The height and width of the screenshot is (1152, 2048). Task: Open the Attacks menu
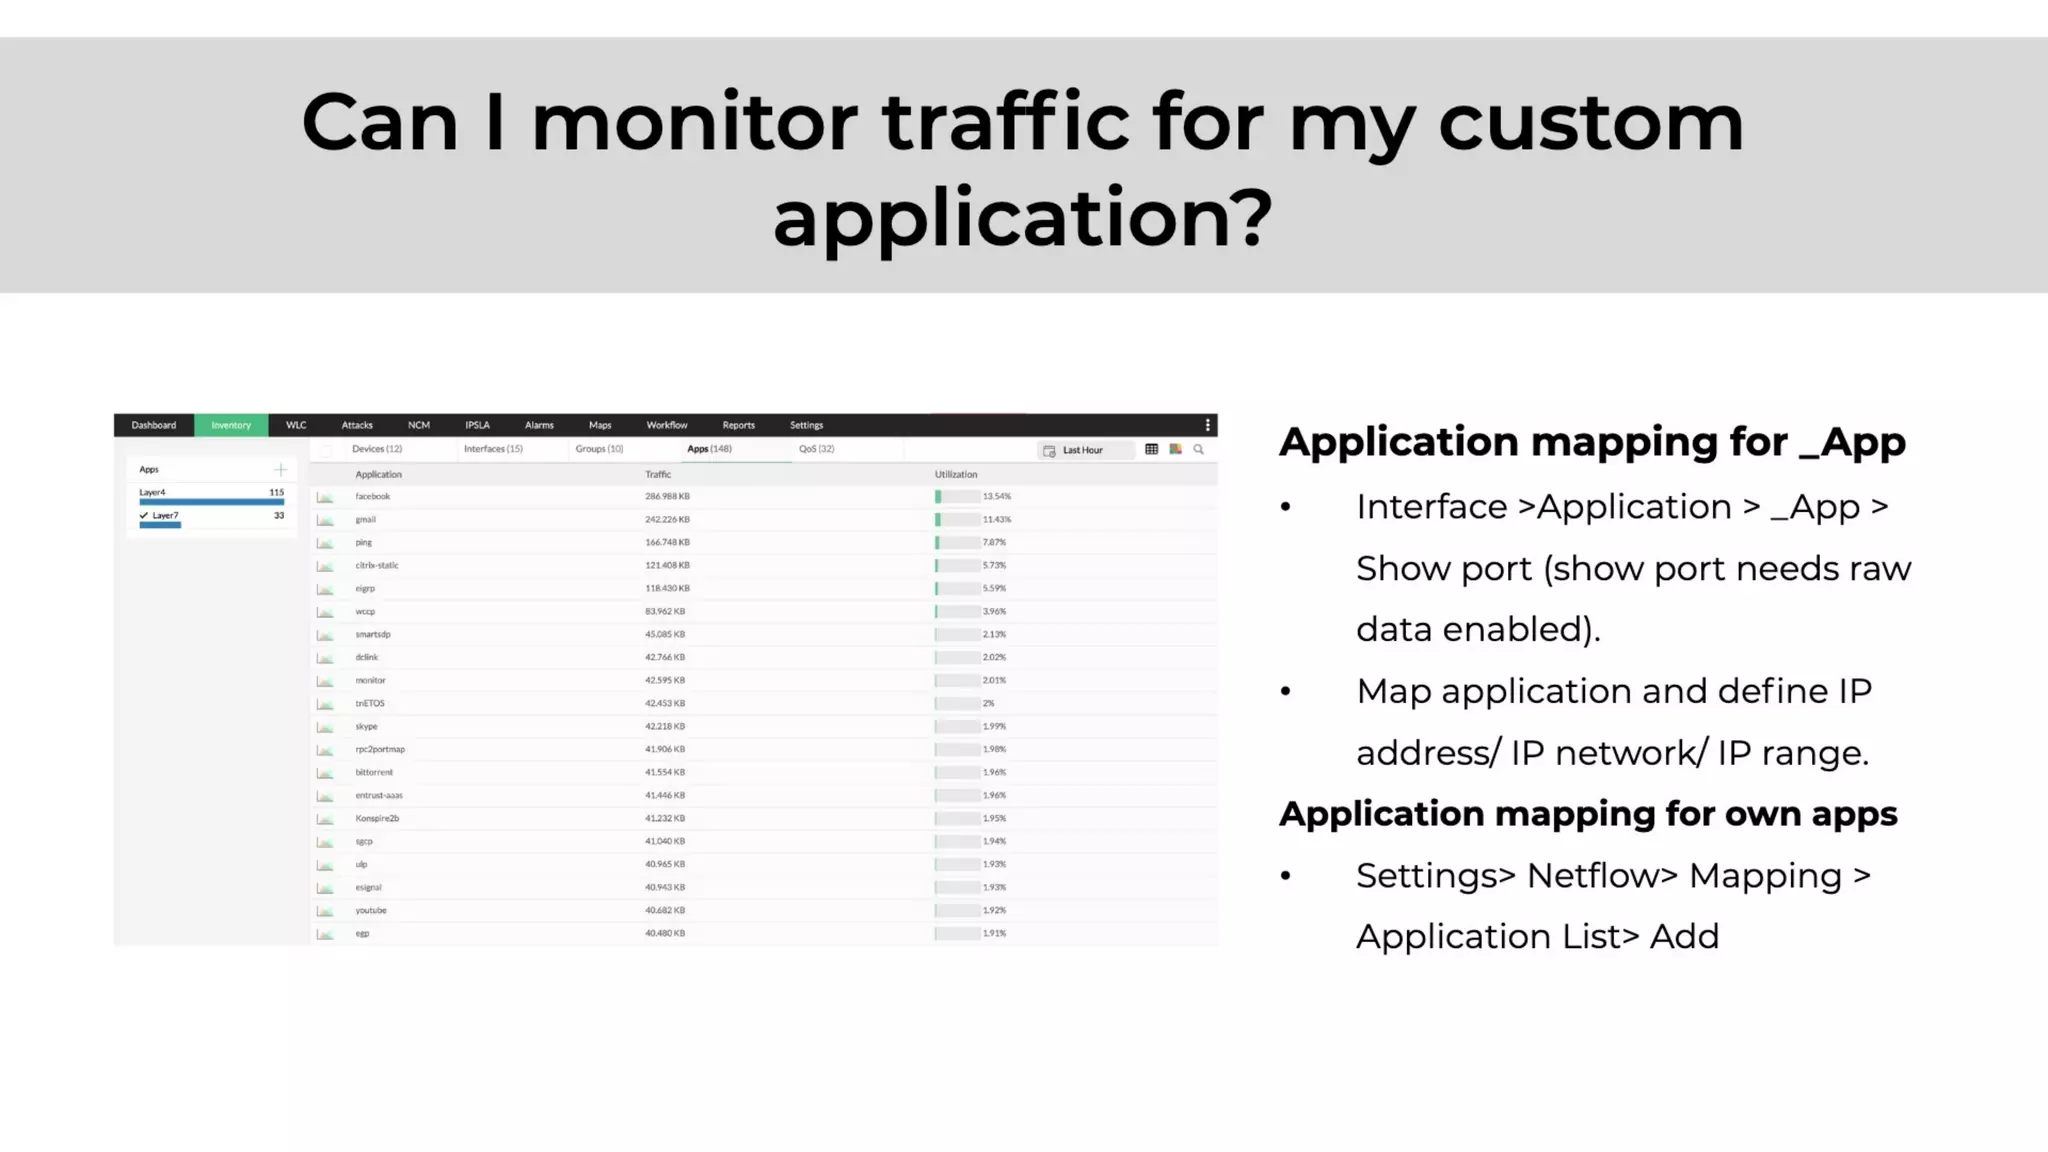pyautogui.click(x=357, y=425)
